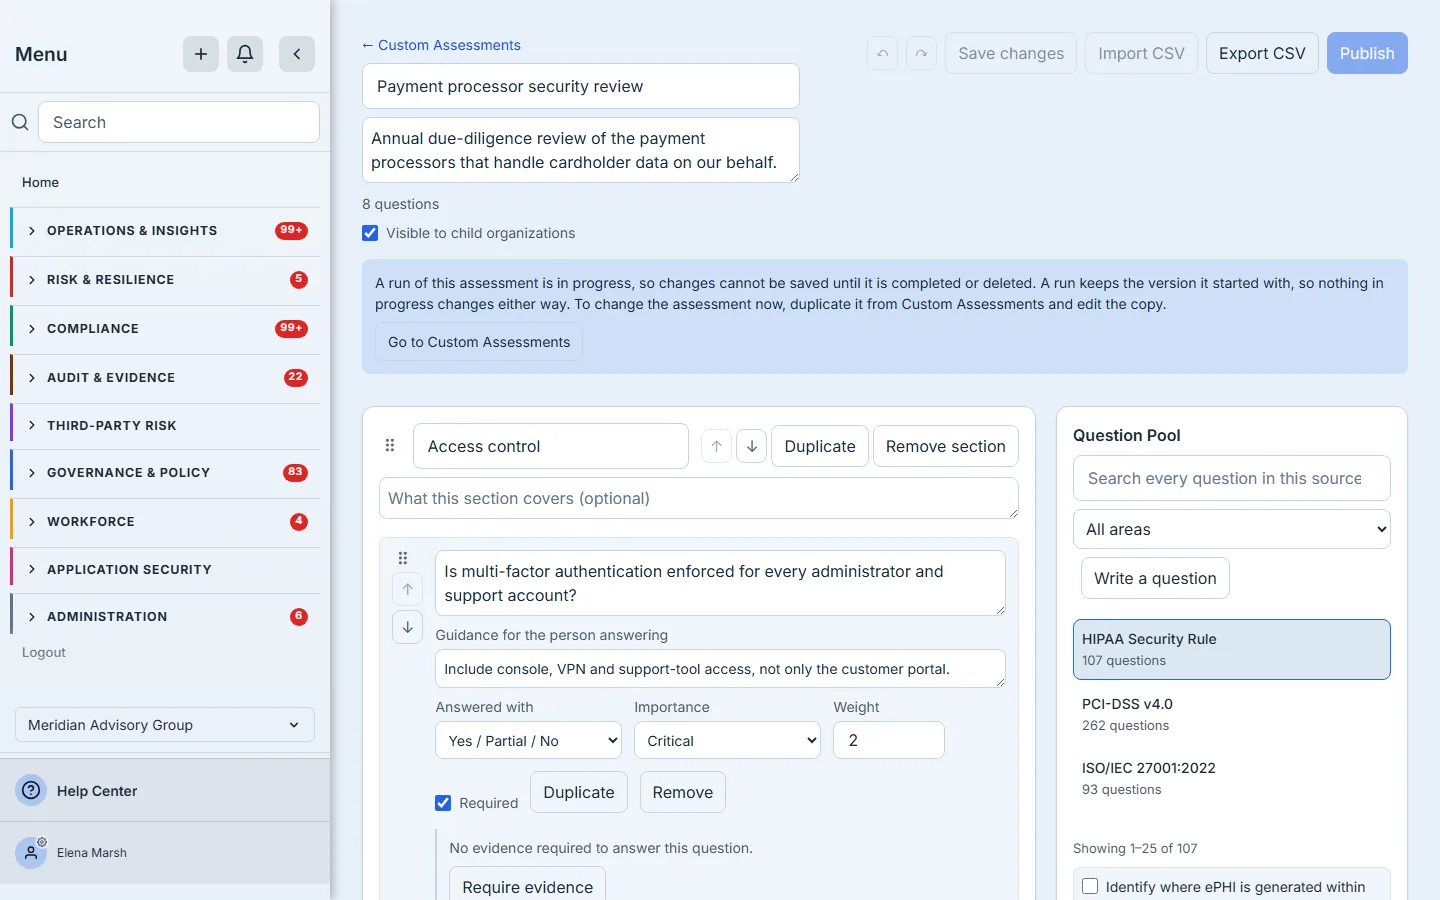Image resolution: width=1440 pixels, height=900 pixels.
Task: Grab the Access control section drag handle
Action: [390, 446]
